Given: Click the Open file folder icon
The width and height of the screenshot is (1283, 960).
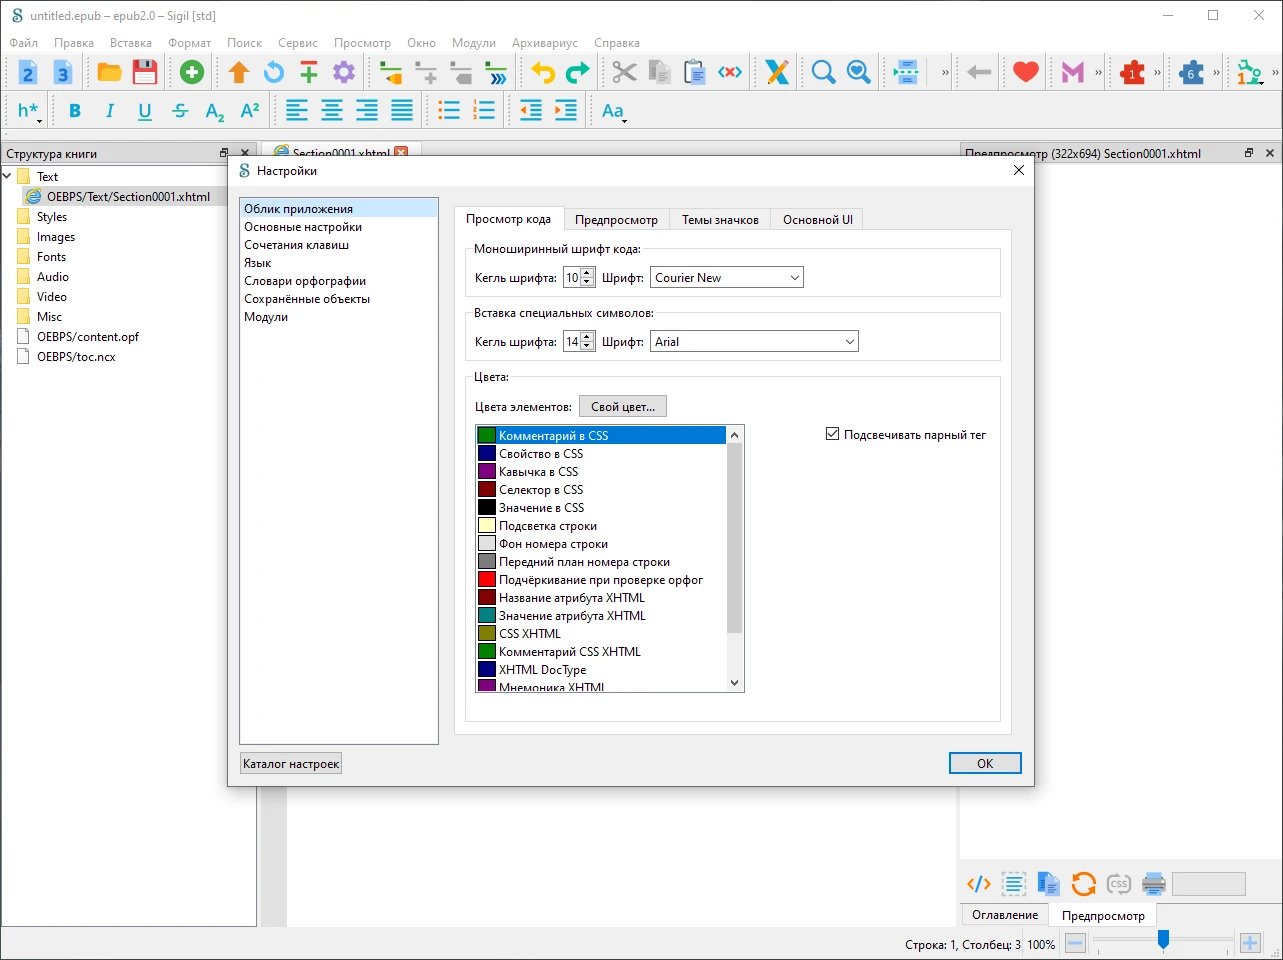Looking at the screenshot, I should click(x=109, y=72).
